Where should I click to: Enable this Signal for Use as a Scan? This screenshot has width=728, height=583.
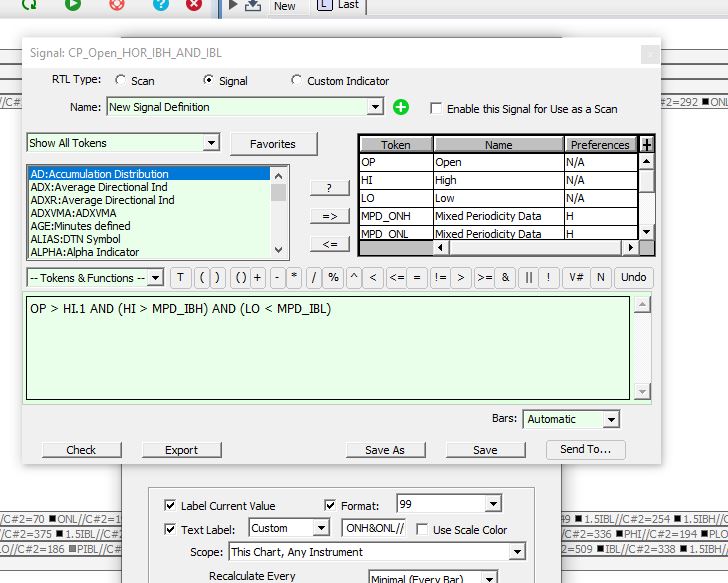coord(436,108)
